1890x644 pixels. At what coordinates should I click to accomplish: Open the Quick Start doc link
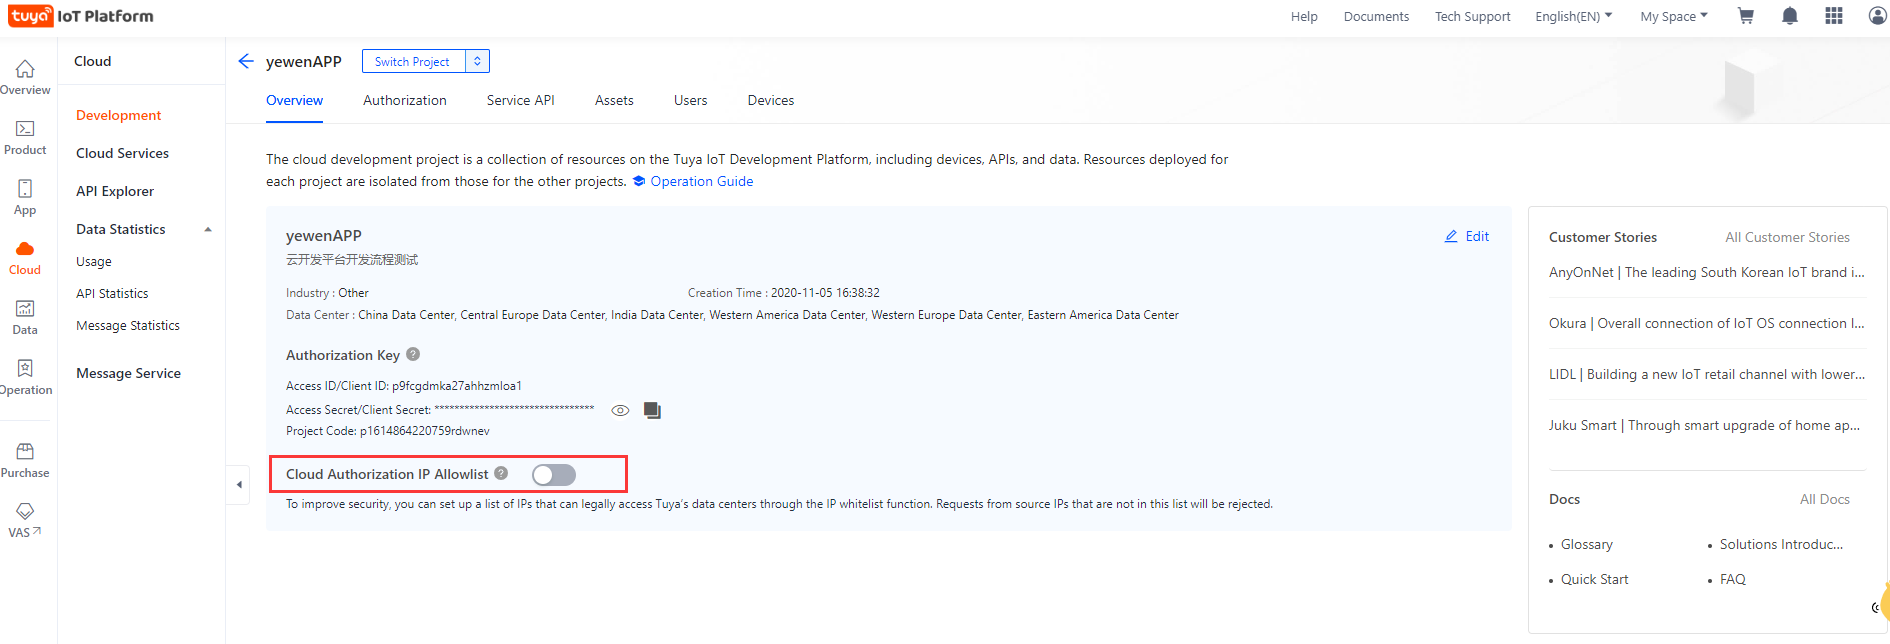[1595, 579]
